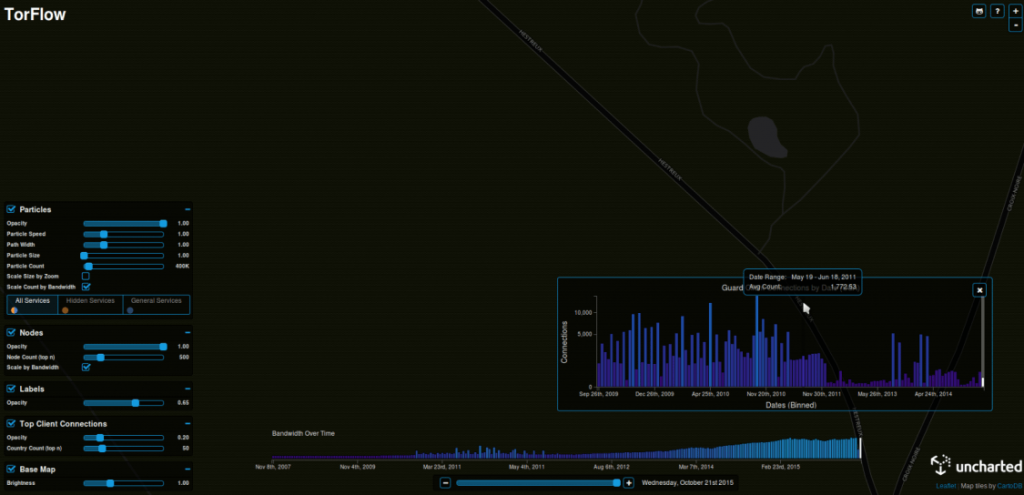Toggle the Particles layer checkbox
1024x495 pixels.
11,209
